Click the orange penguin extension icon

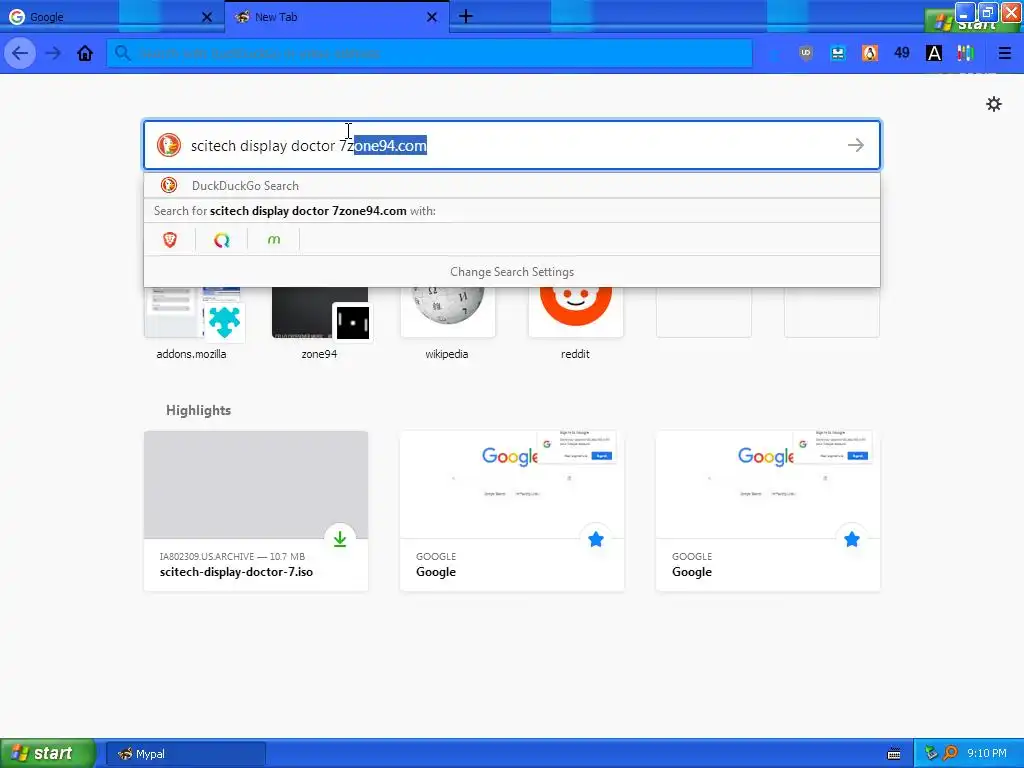pos(870,53)
